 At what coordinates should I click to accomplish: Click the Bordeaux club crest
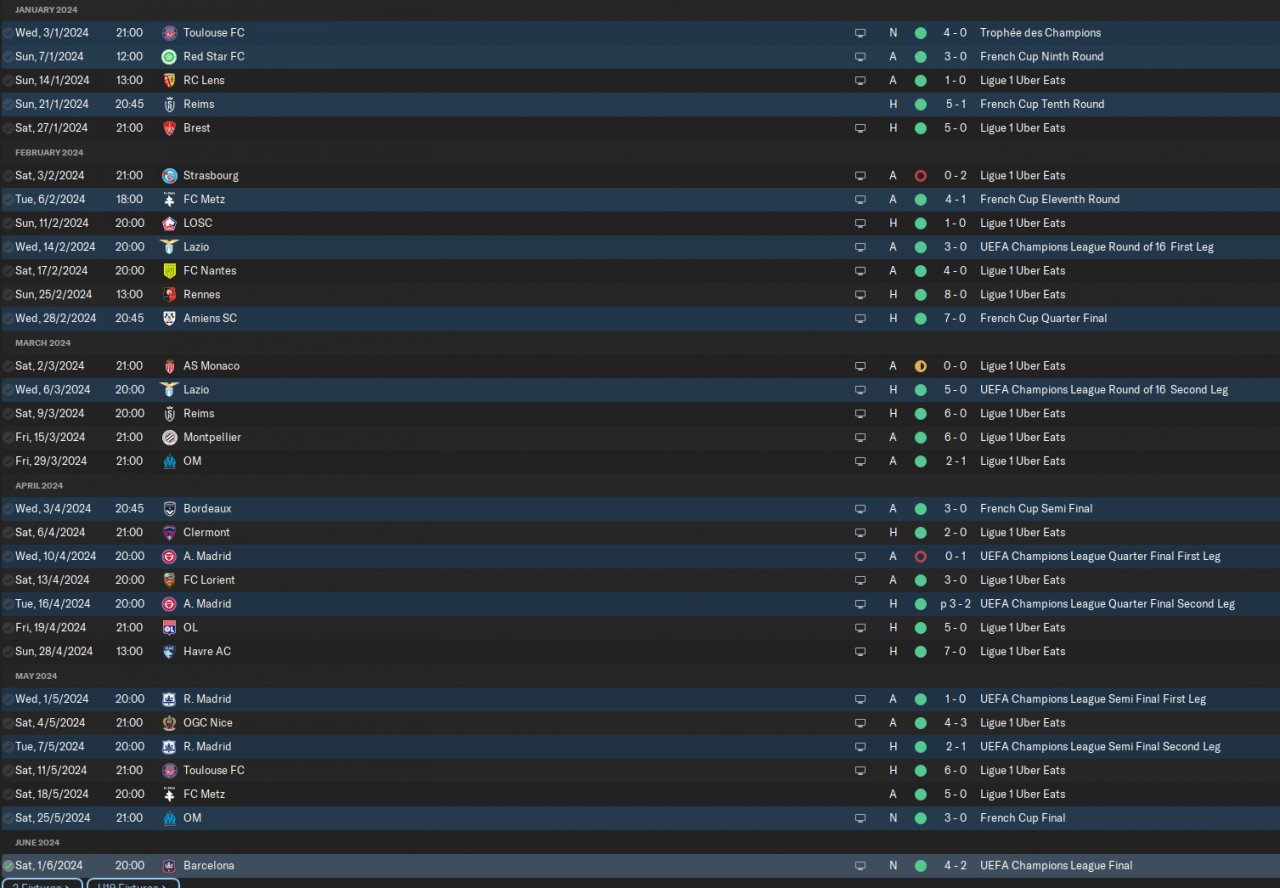point(169,509)
